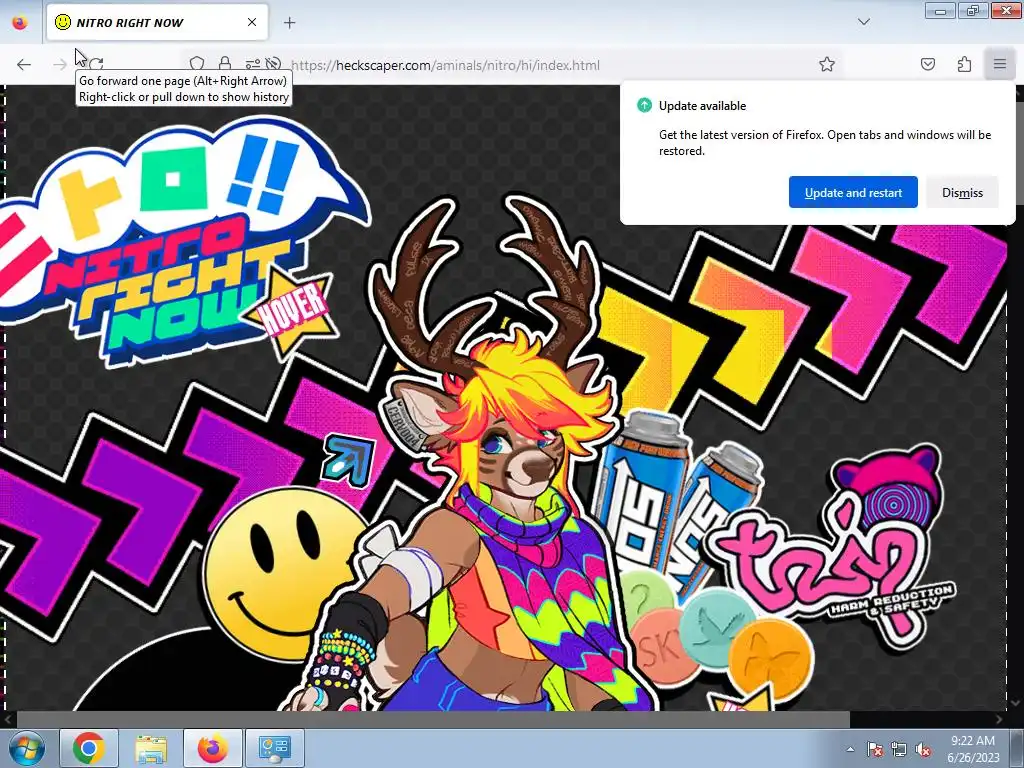Screen dimensions: 1024x768
Task: Reload the current page
Action: pyautogui.click(x=97, y=64)
